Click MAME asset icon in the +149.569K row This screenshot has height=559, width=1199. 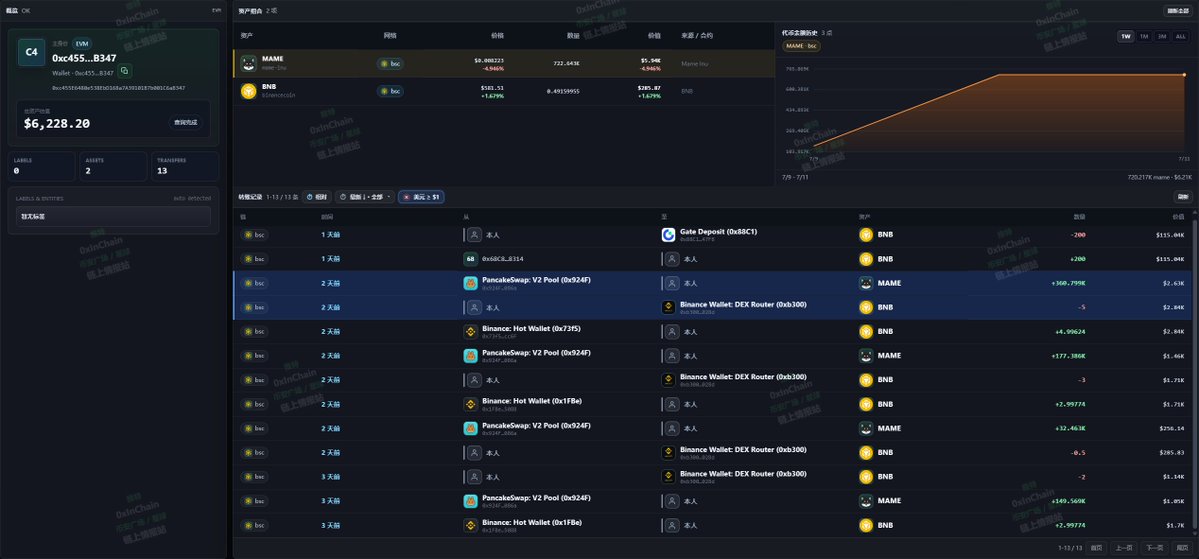[866, 501]
